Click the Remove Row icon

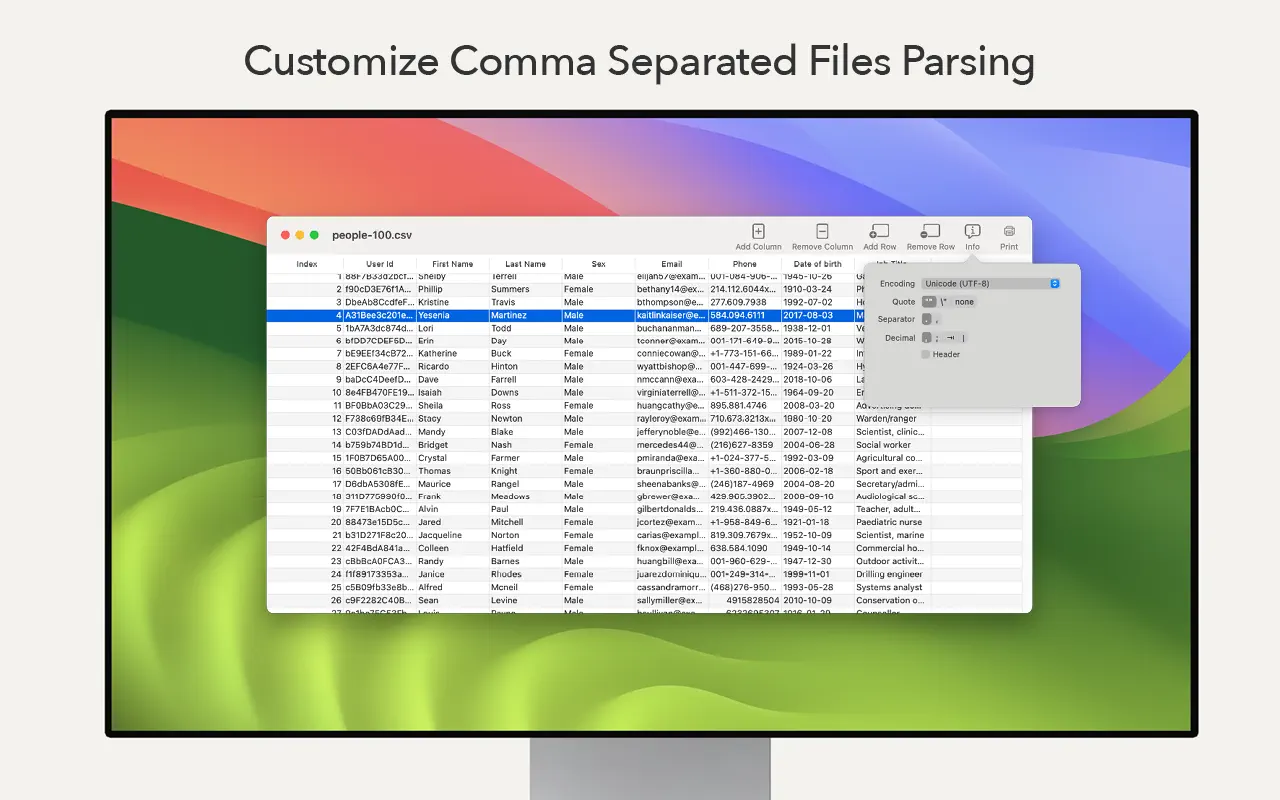point(929,231)
